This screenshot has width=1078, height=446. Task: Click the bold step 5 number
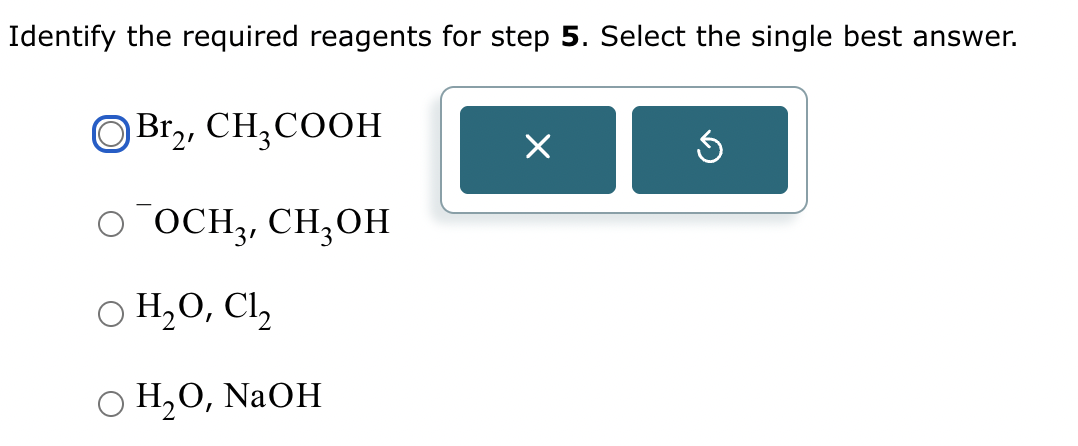(571, 37)
